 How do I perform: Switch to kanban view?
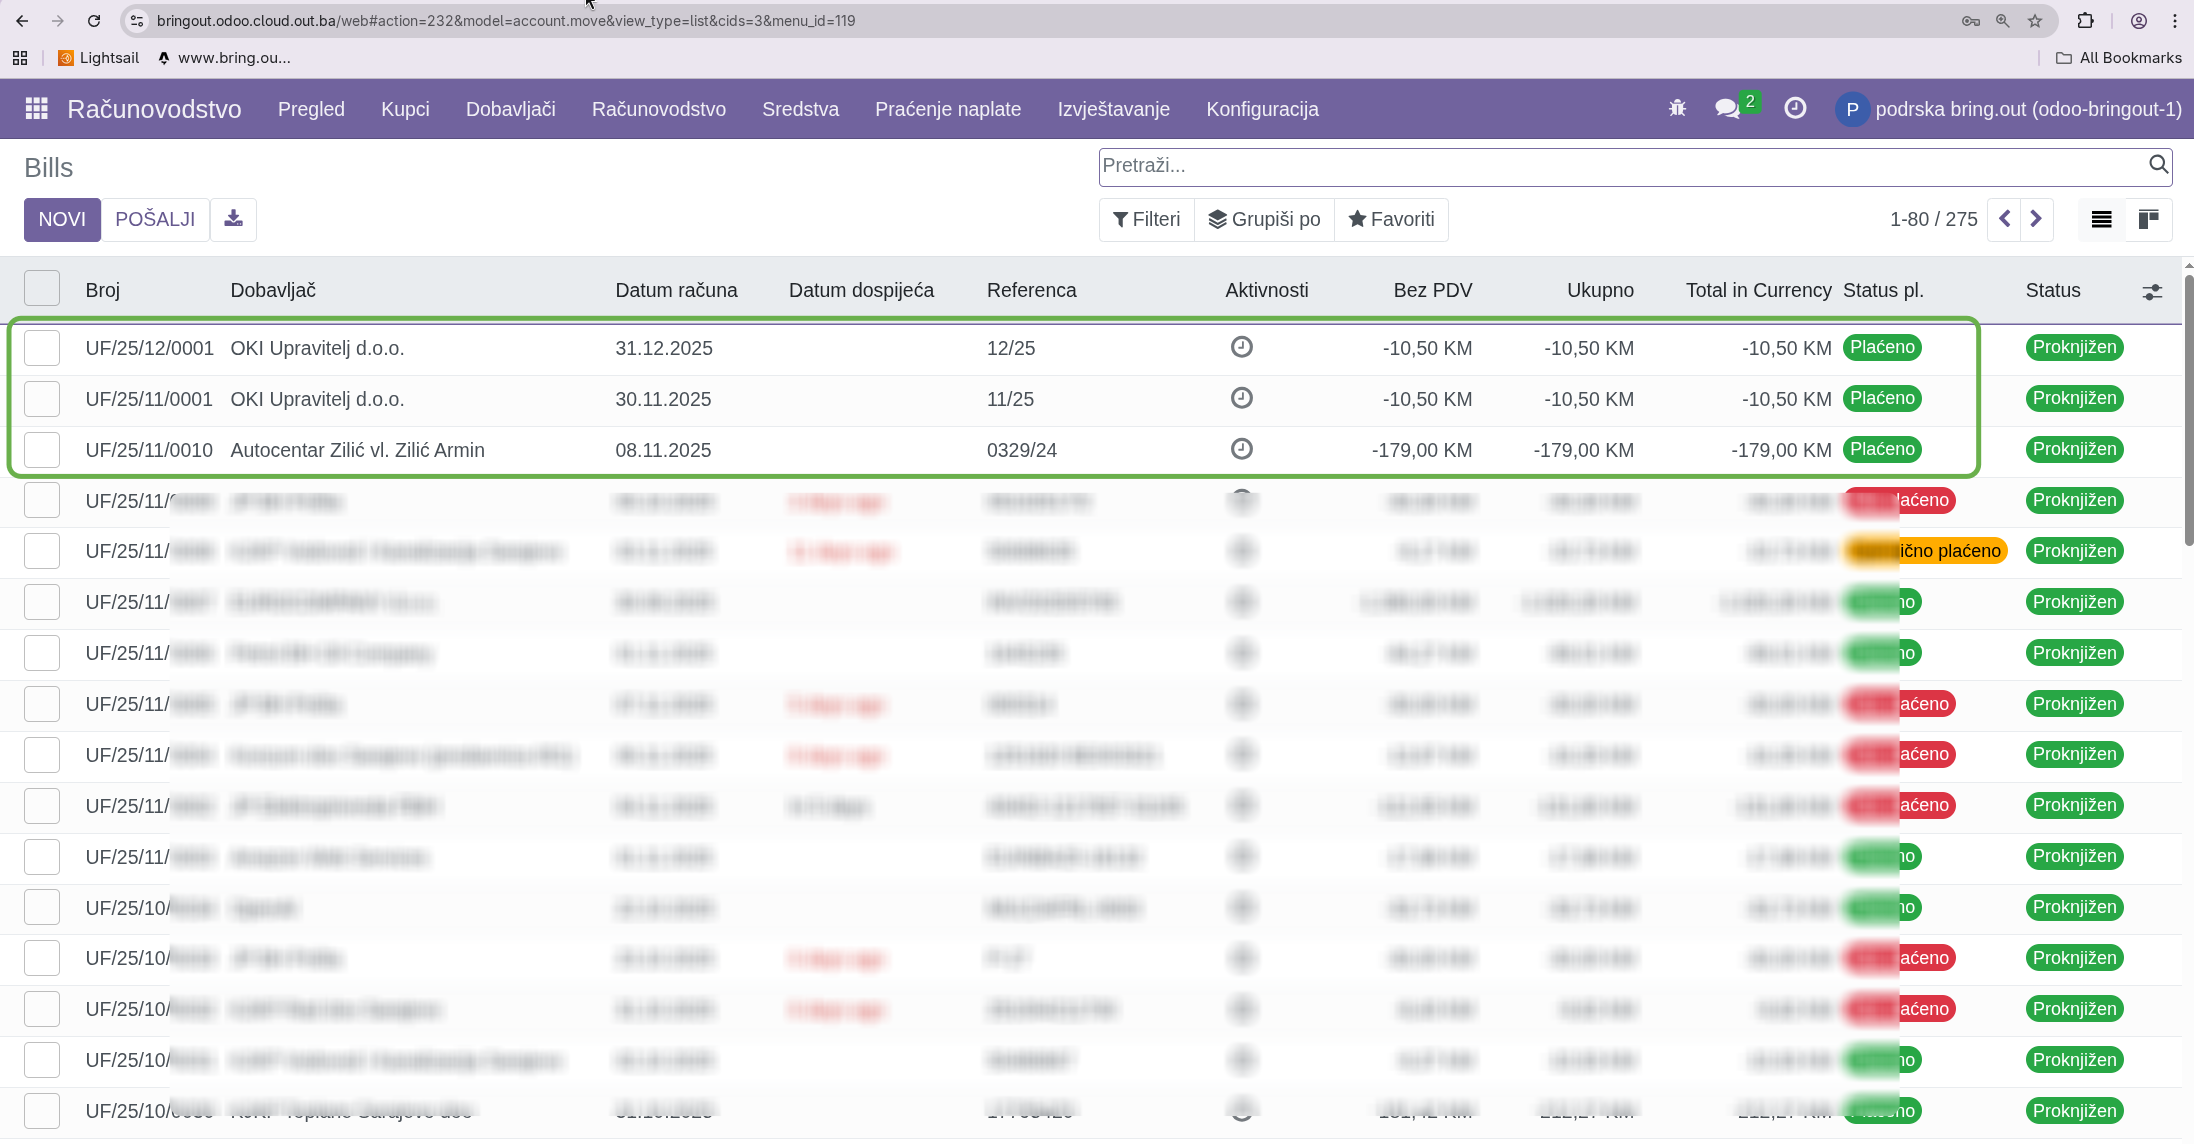(2148, 219)
